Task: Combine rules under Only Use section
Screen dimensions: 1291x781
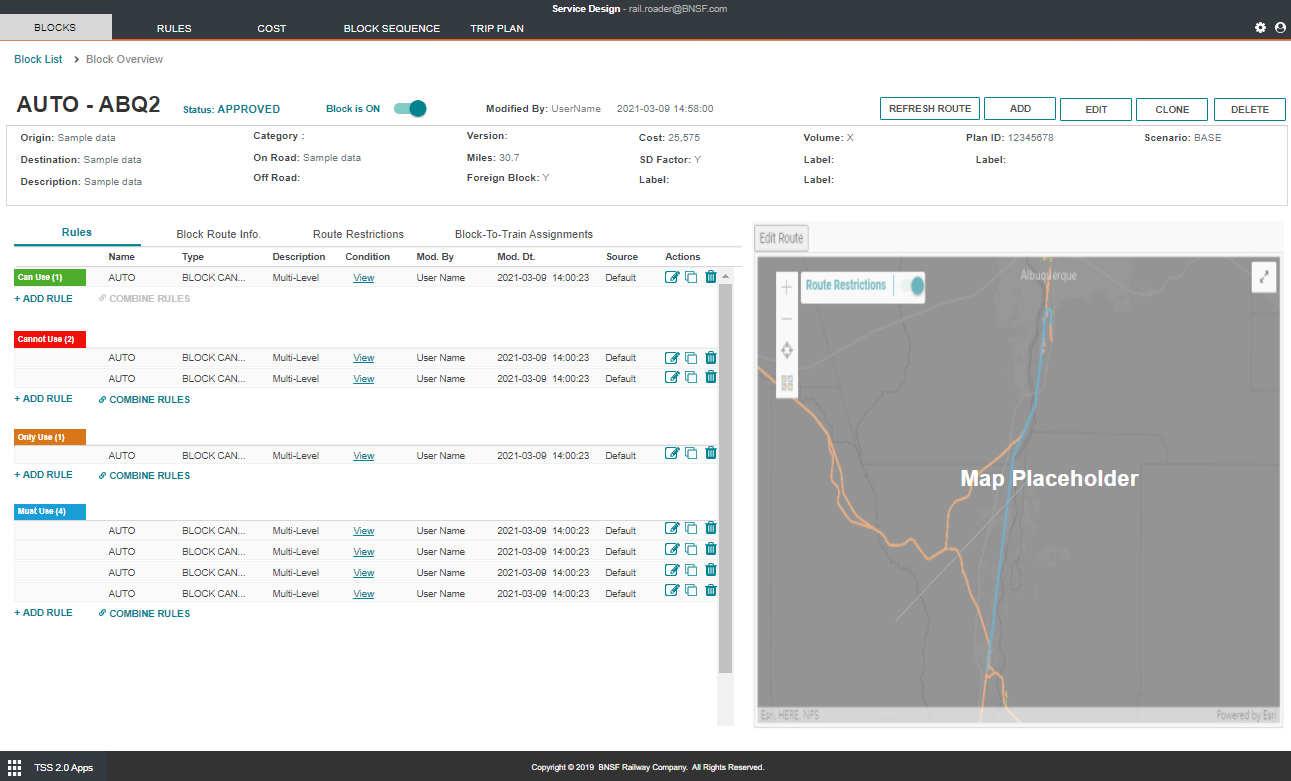Action: point(144,475)
